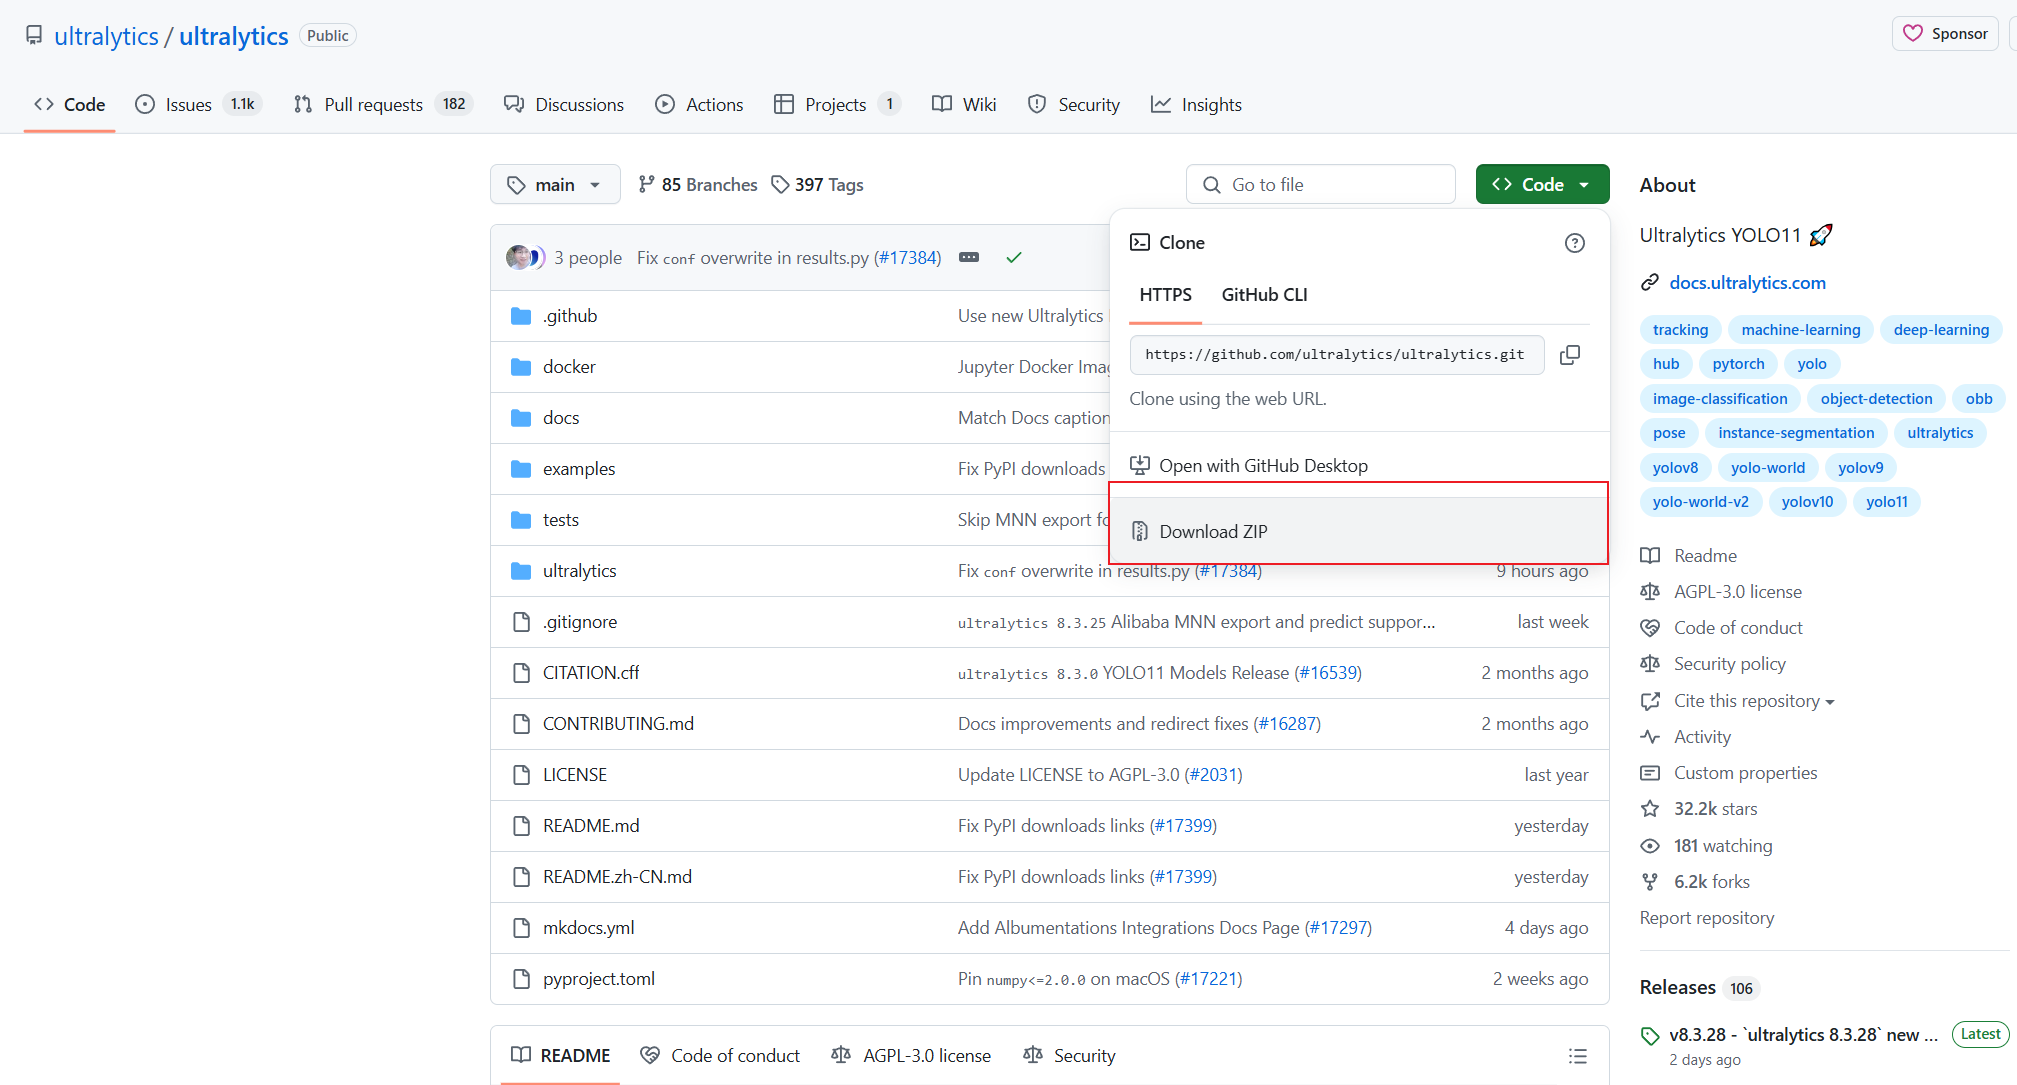Viewport: 2017px width, 1085px height.
Task: Switch to the GitHub CLI tab
Action: [x=1264, y=295]
